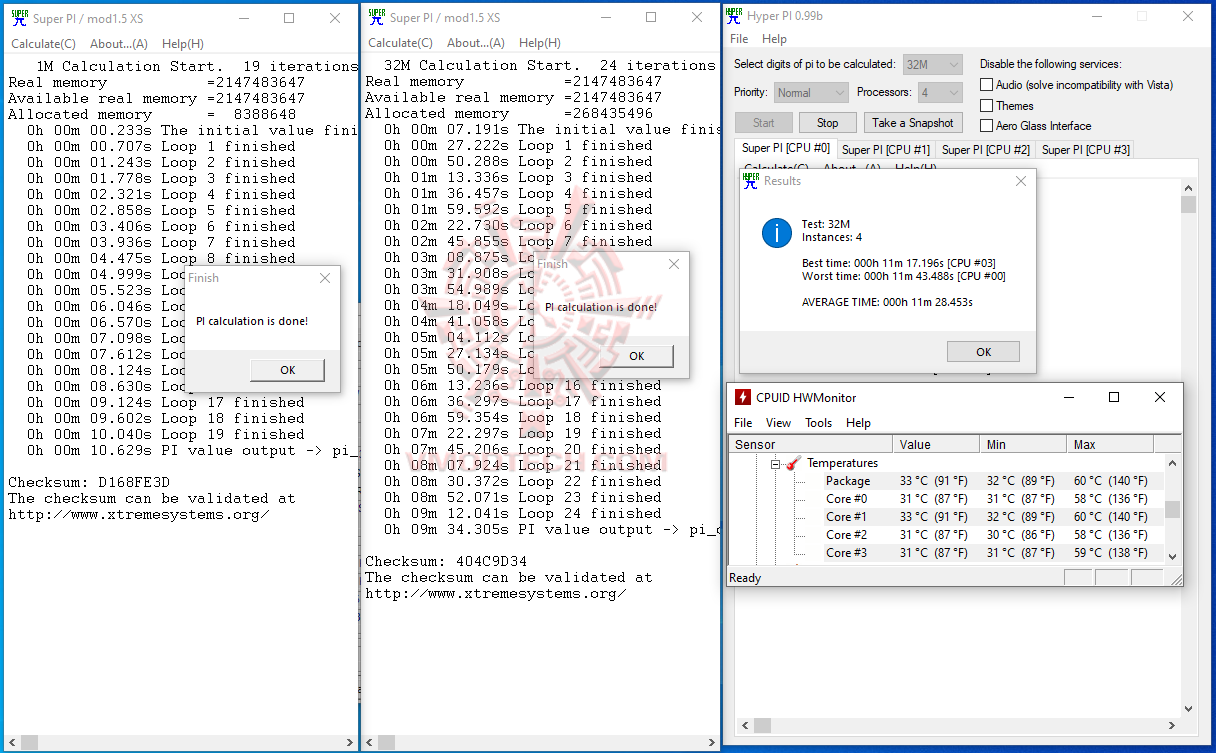Image resolution: width=1216 pixels, height=753 pixels.
Task: Open the Processors dropdown showing 4
Action: 939,92
